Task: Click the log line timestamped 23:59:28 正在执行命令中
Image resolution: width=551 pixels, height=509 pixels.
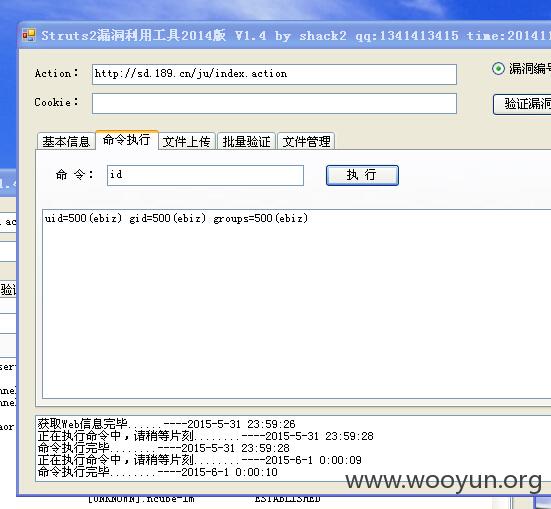Action: 206,436
